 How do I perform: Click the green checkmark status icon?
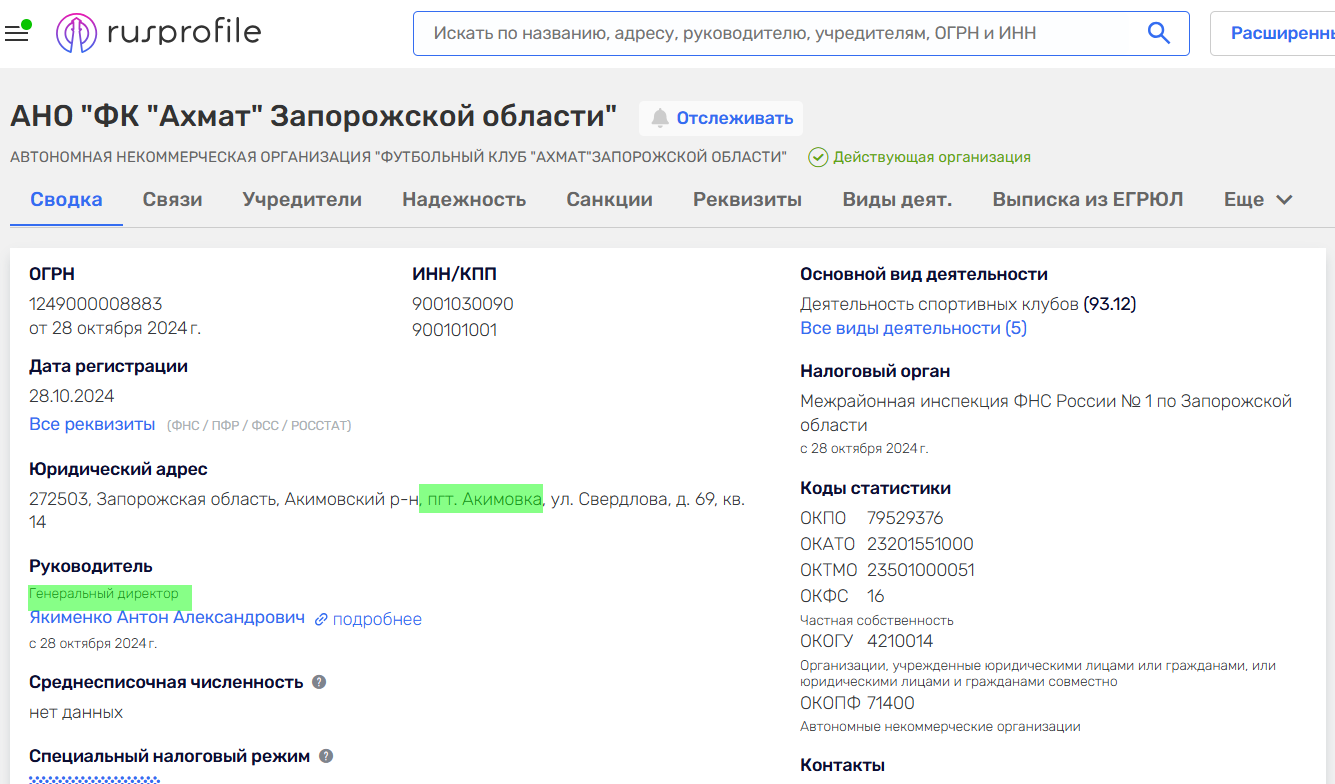tap(818, 157)
